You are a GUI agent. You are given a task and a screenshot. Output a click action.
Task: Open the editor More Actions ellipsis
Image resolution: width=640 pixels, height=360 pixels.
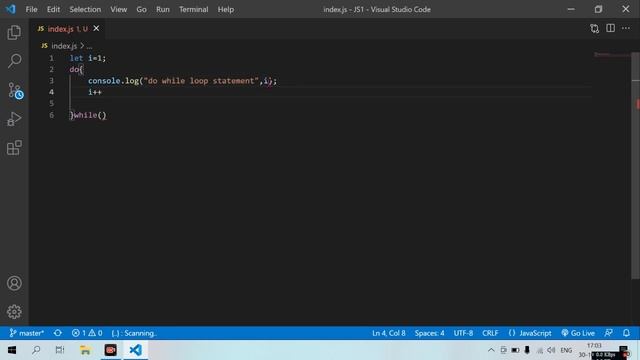626,28
